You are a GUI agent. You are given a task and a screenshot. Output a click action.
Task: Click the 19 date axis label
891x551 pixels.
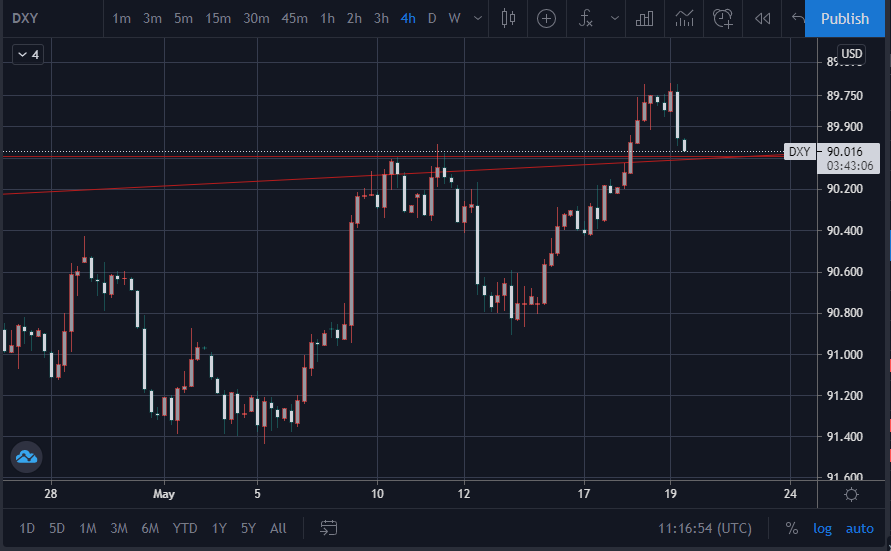671,494
